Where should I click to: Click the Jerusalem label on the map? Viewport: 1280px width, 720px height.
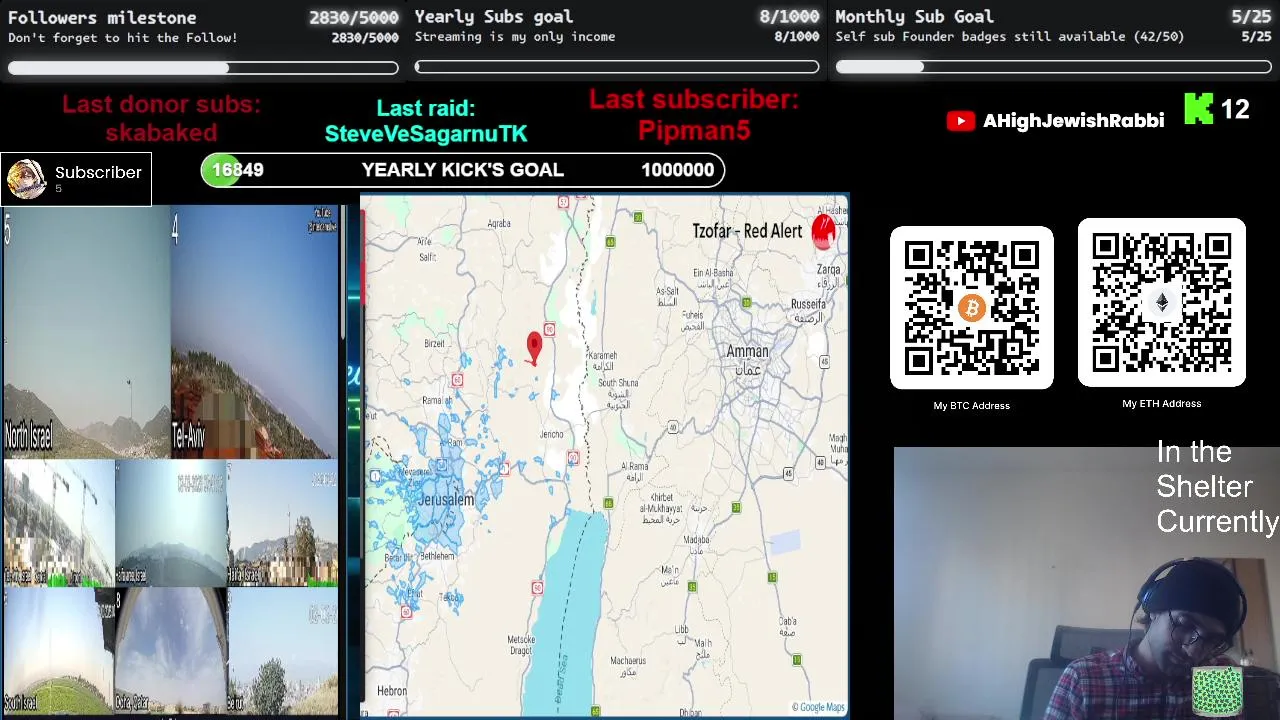tap(447, 499)
